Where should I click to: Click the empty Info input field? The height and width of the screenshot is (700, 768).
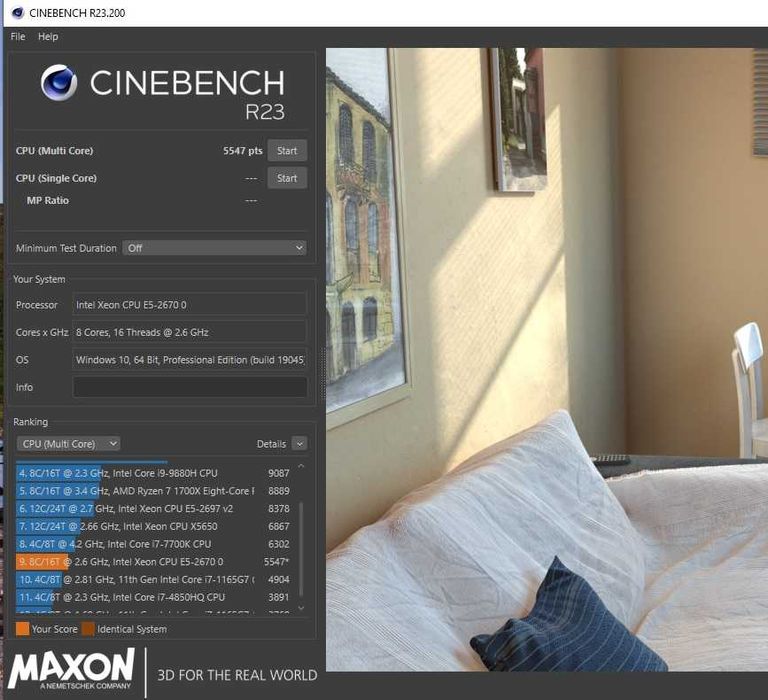189,387
